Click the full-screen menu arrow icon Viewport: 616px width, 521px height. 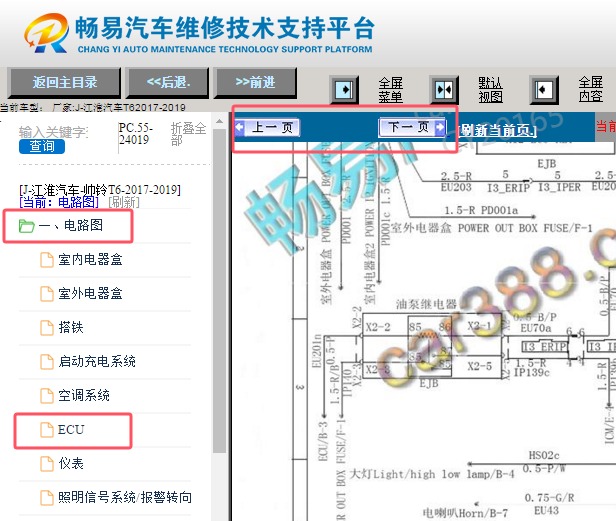pos(344,90)
